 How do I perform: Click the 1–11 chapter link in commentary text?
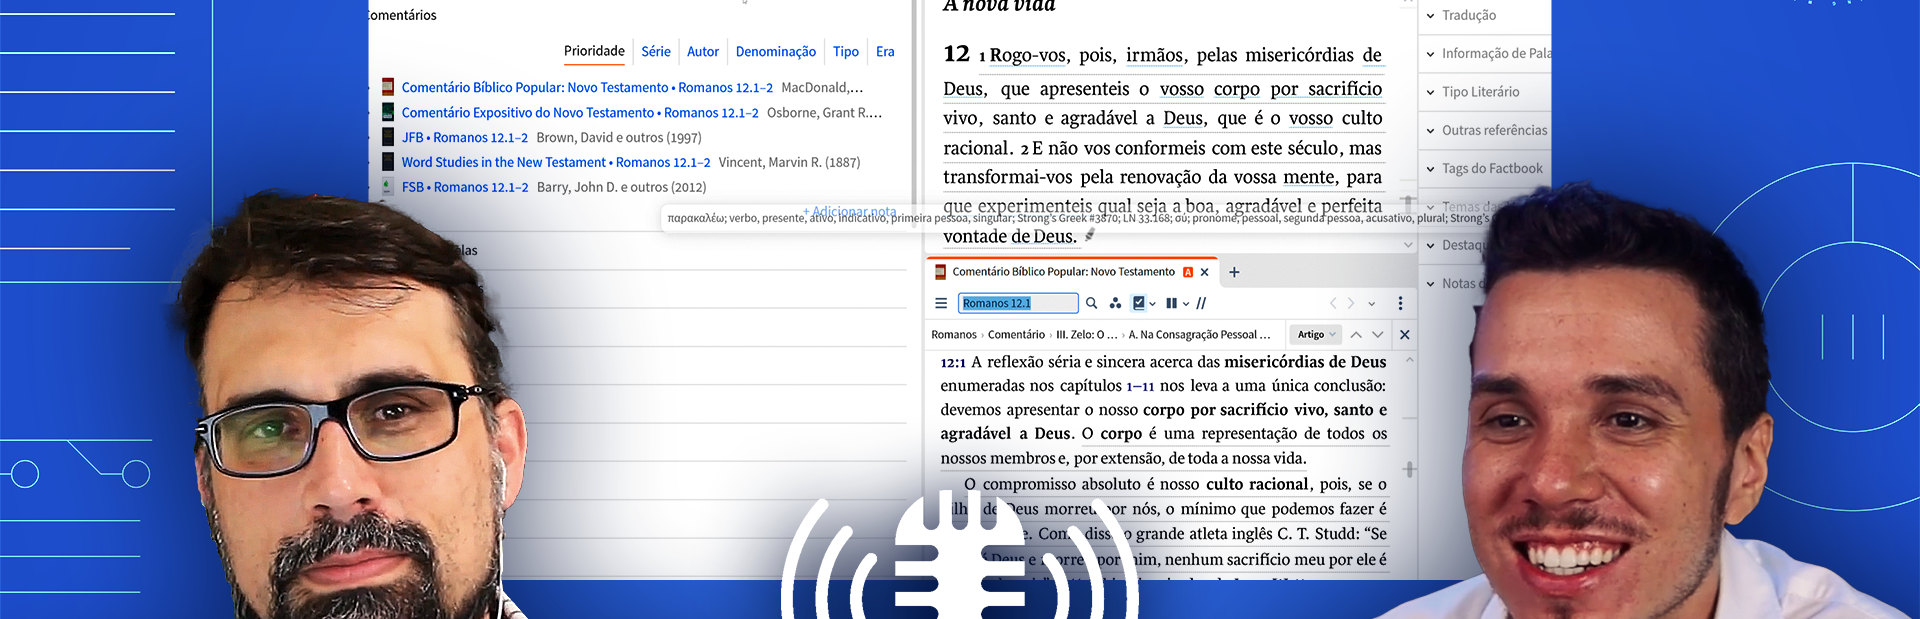tap(1140, 386)
